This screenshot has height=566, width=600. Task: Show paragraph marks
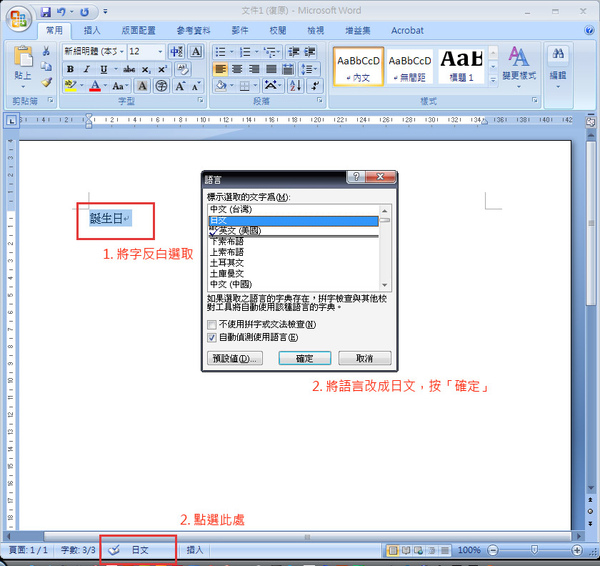(315, 86)
